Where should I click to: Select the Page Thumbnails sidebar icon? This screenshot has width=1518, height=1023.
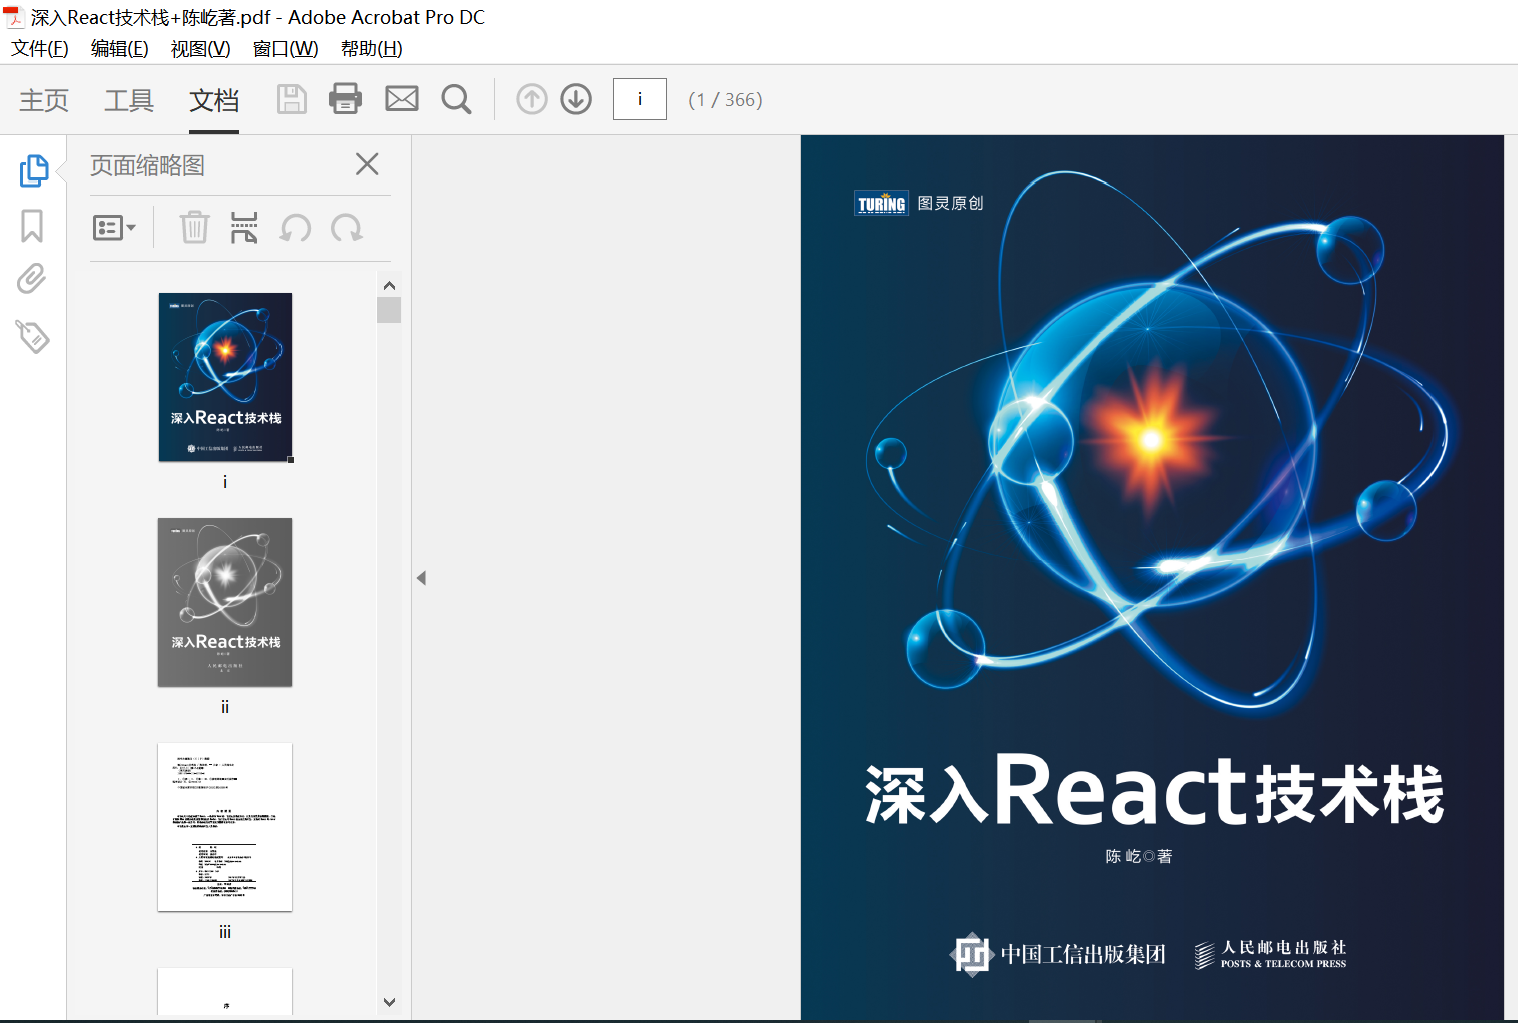click(x=33, y=171)
